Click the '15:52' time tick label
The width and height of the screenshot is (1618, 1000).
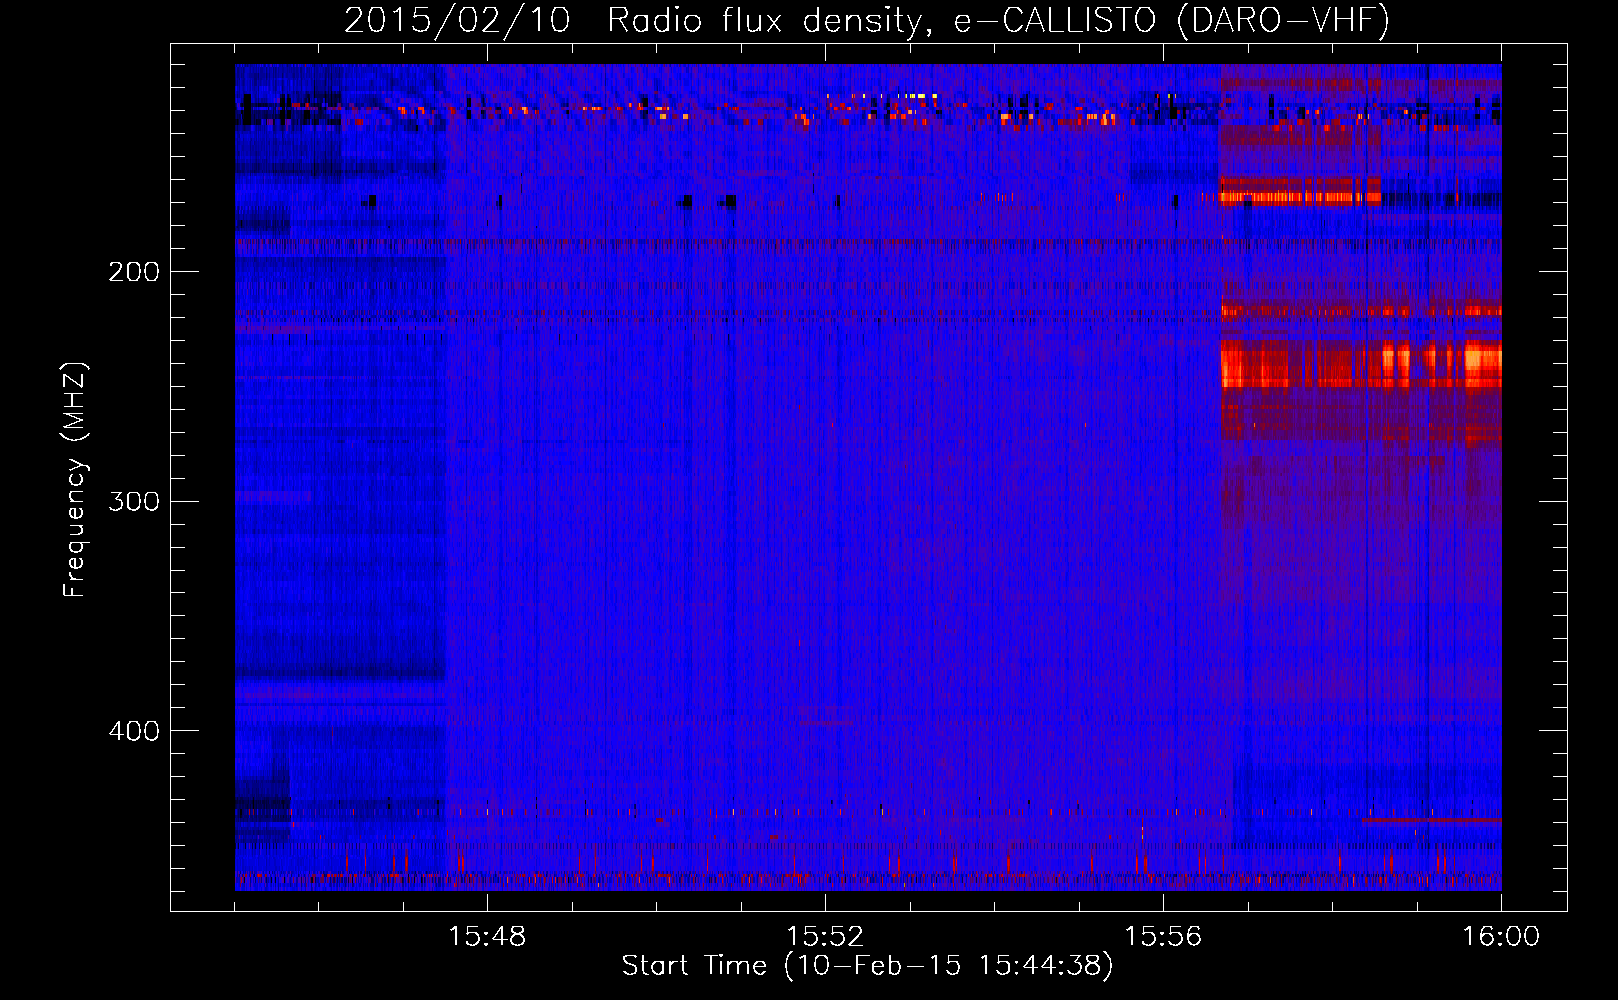[x=825, y=937]
